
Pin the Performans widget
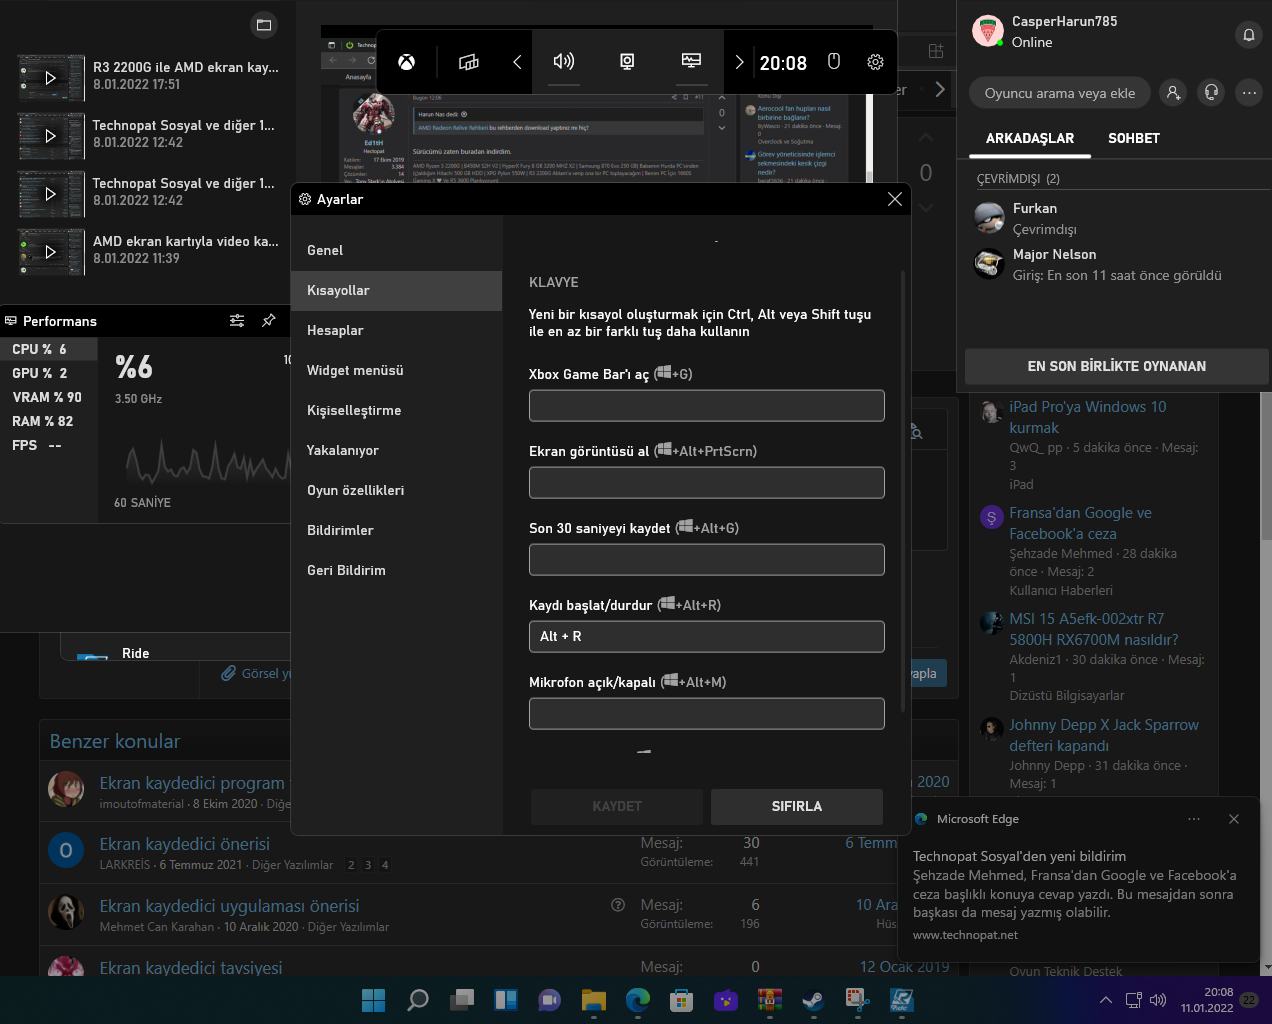tap(268, 321)
